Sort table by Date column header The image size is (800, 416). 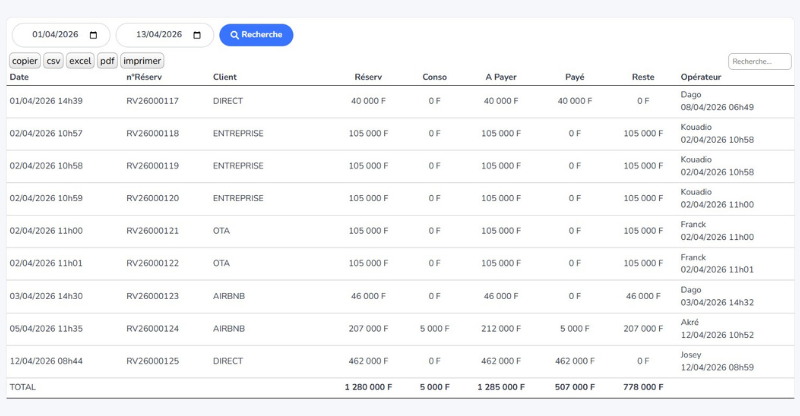pos(20,77)
